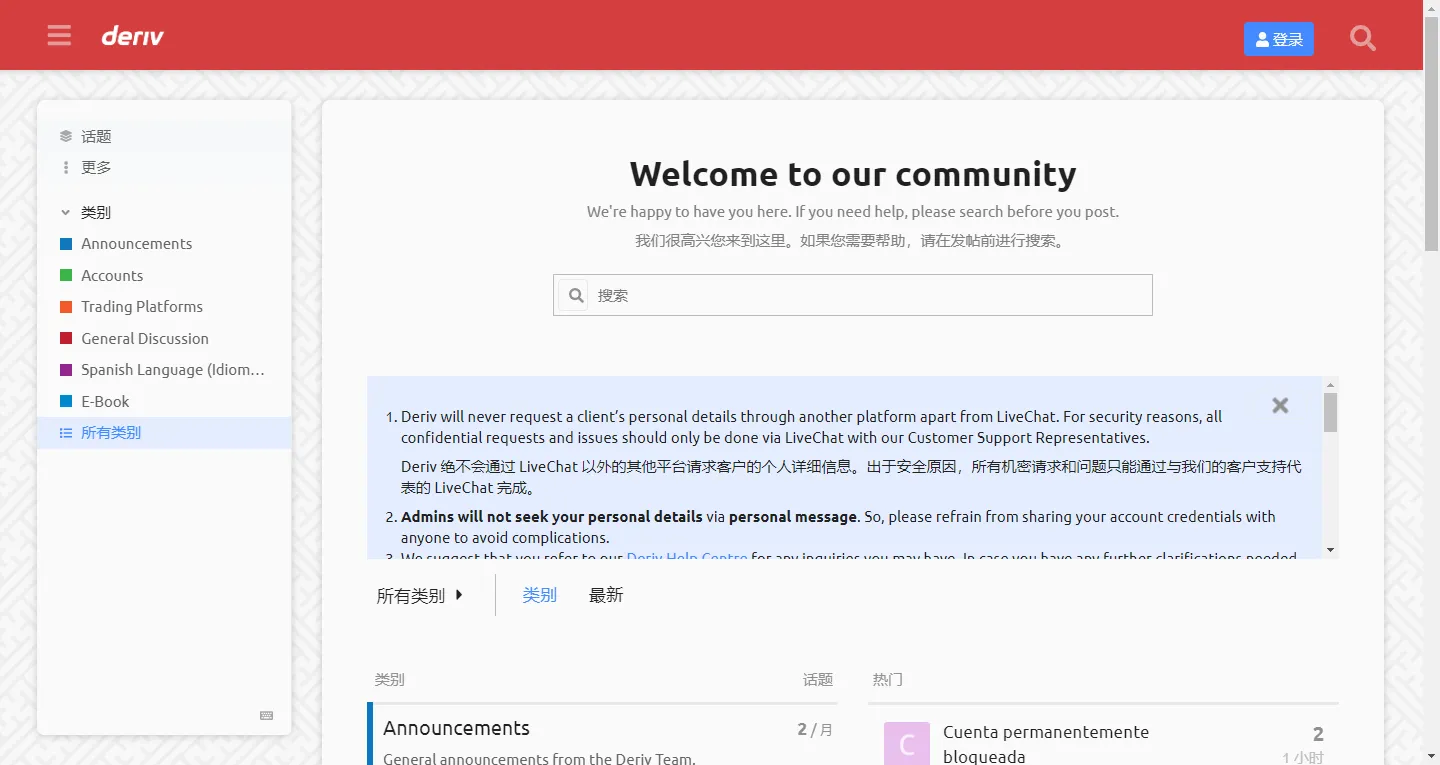Screen dimensions: 1440x765
Task: Open the Deriv Help Centre link
Action: (687, 557)
